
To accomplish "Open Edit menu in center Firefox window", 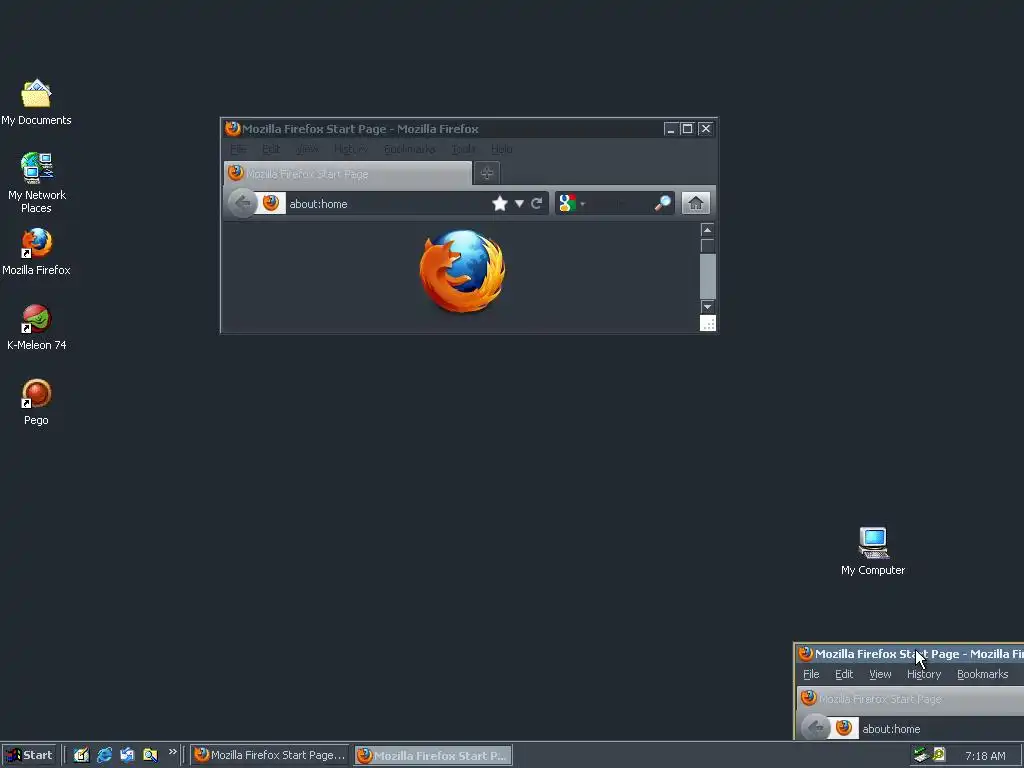I will [271, 150].
